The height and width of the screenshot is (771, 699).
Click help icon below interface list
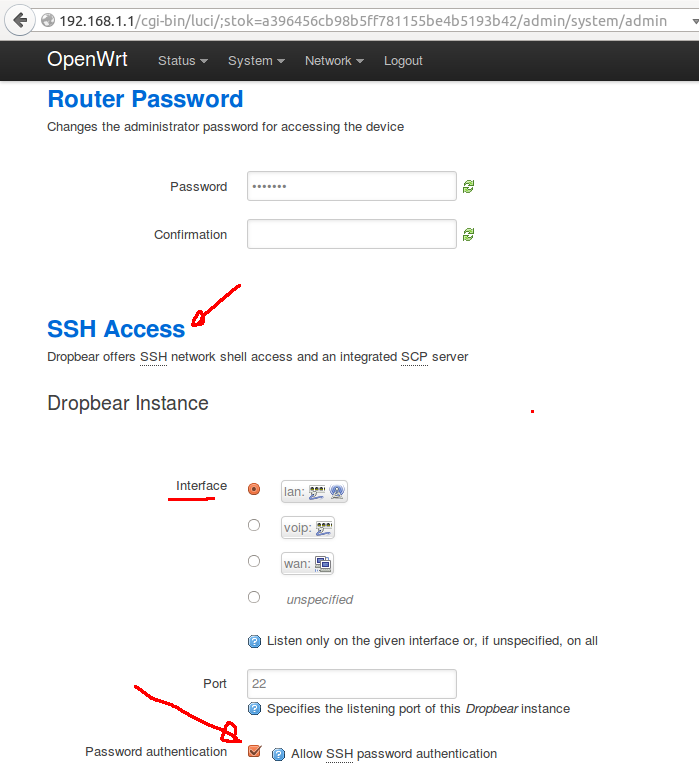coord(254,641)
